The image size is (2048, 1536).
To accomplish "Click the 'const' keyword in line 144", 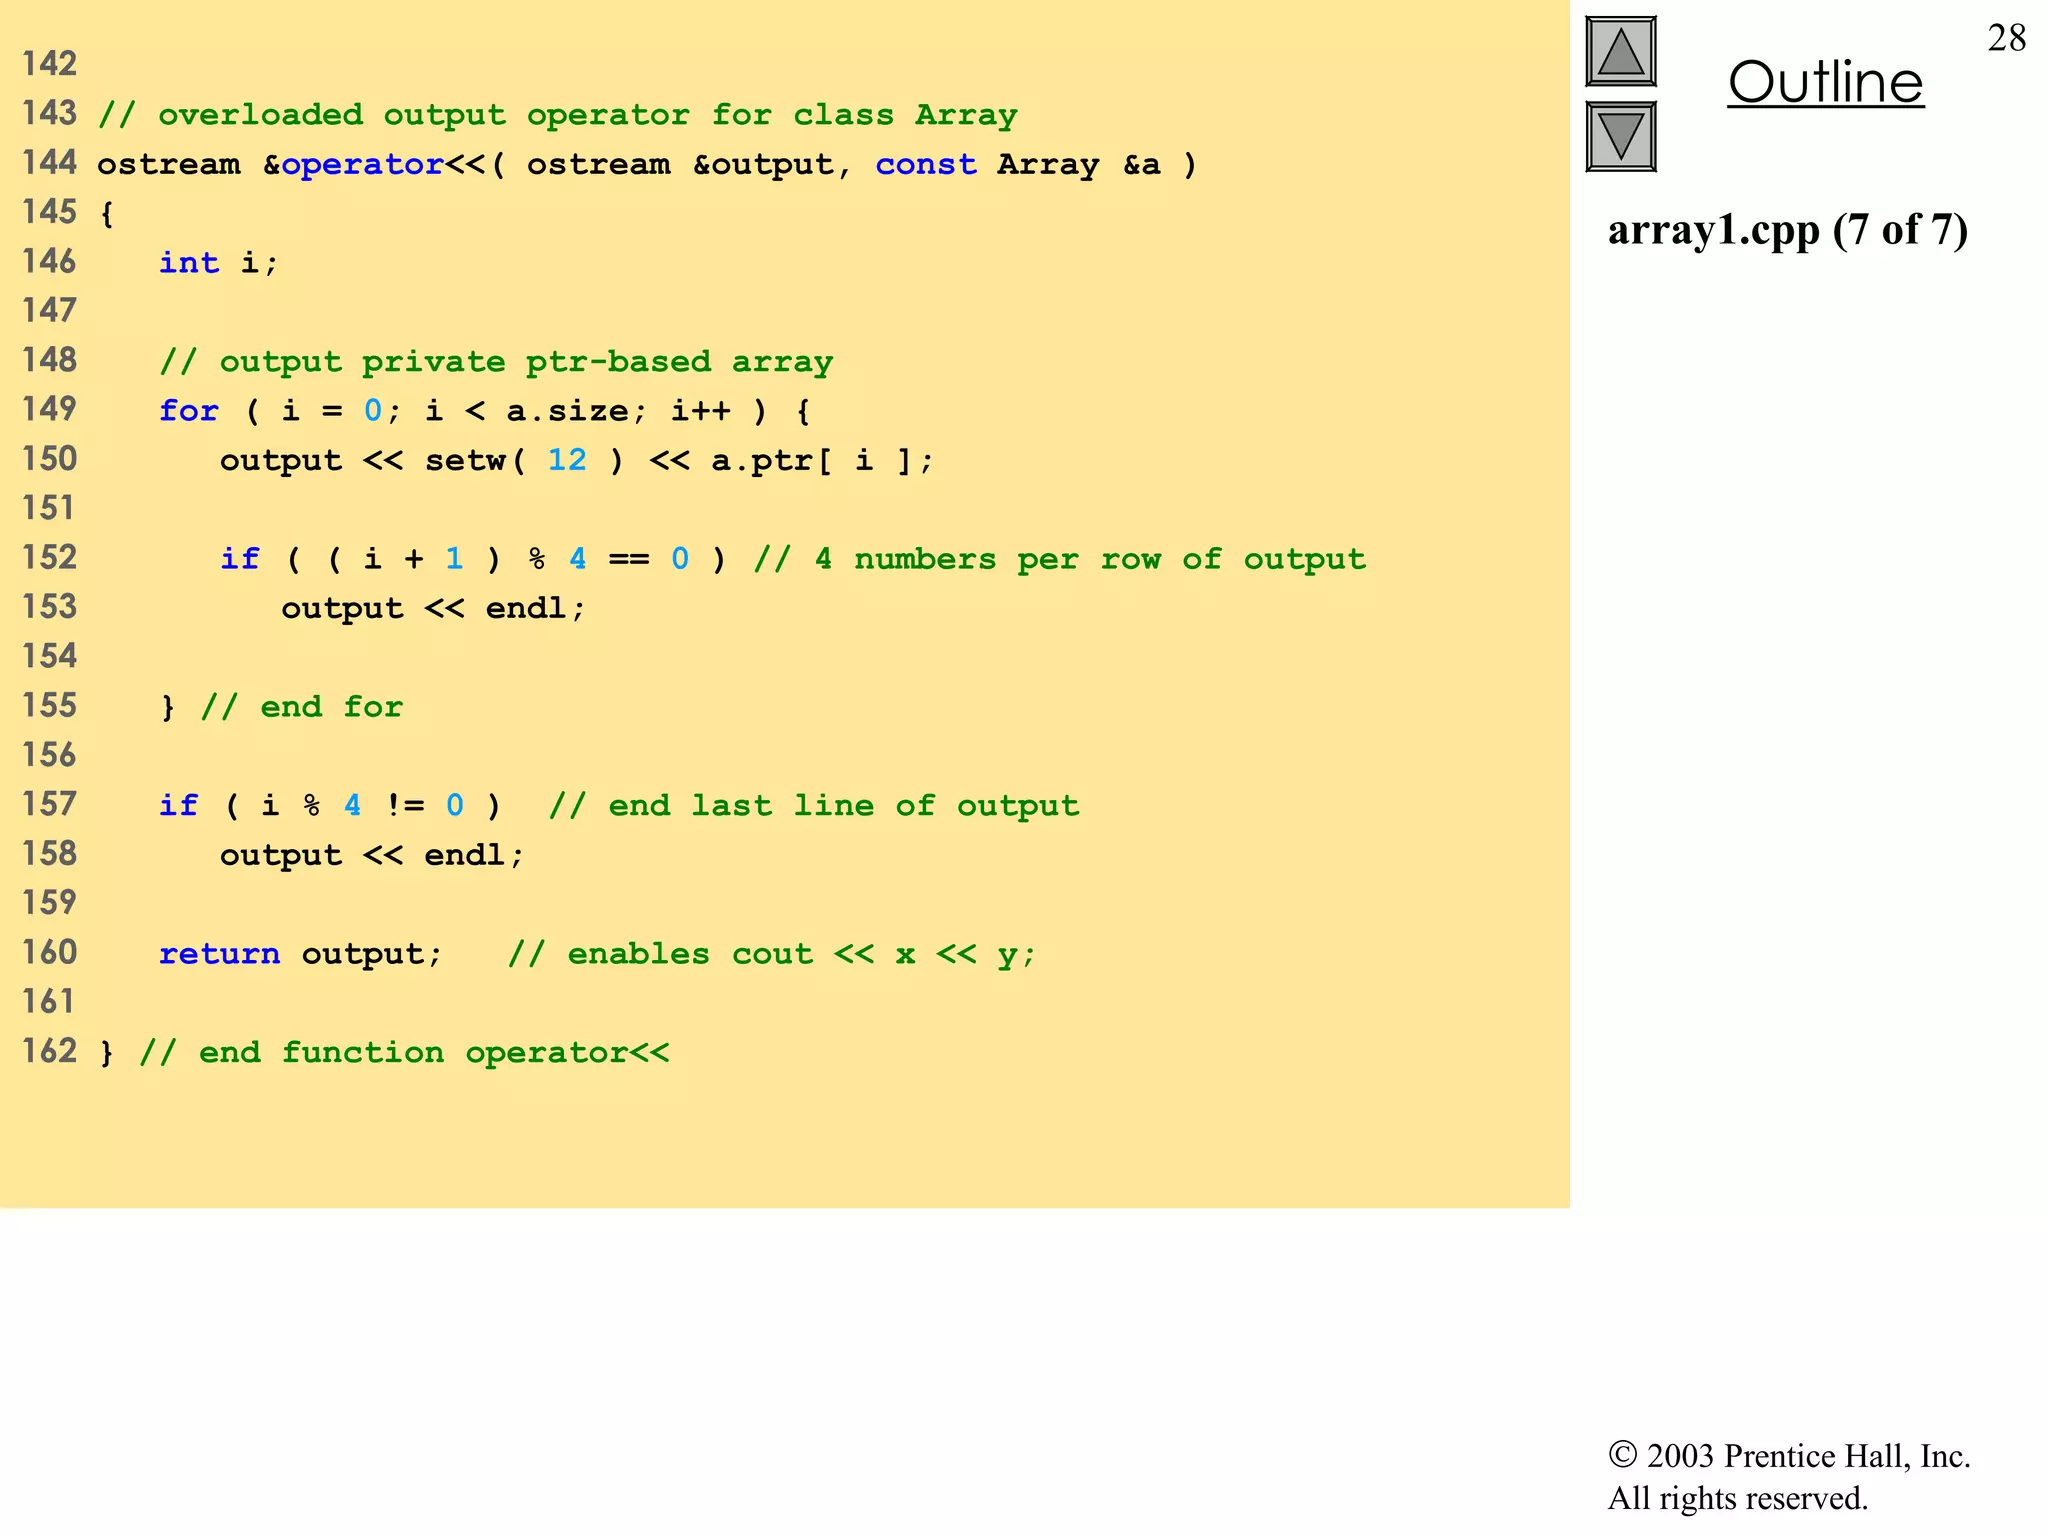I will [926, 164].
